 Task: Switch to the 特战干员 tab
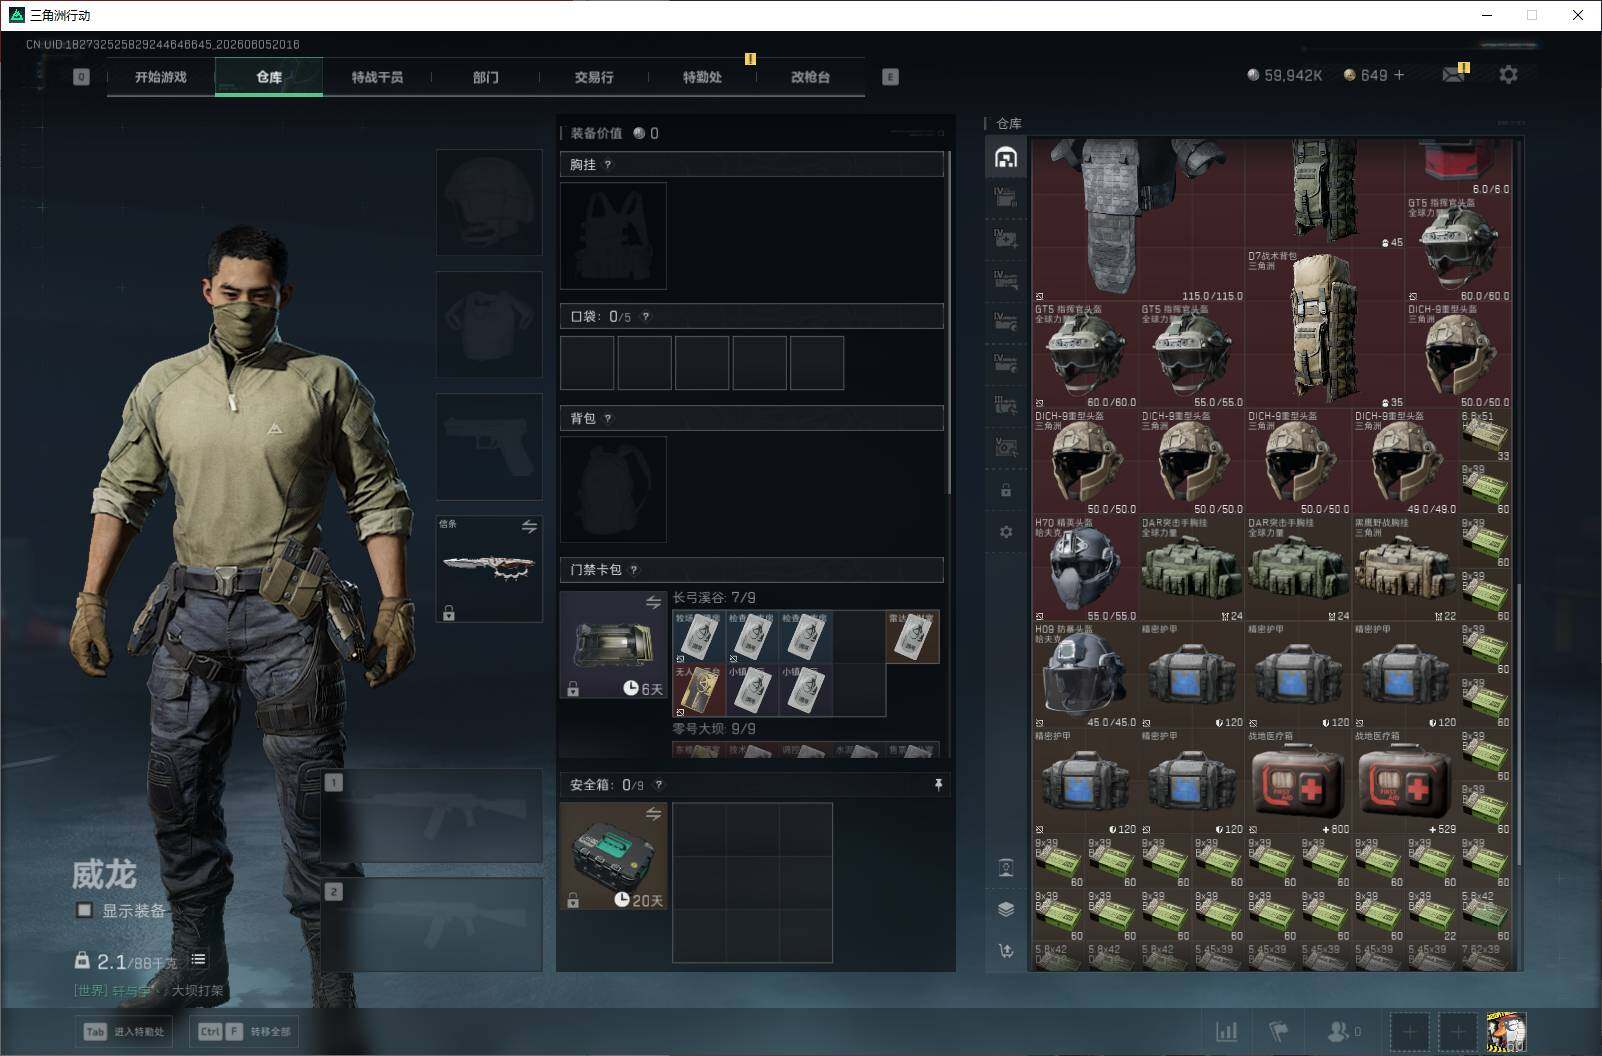377,77
